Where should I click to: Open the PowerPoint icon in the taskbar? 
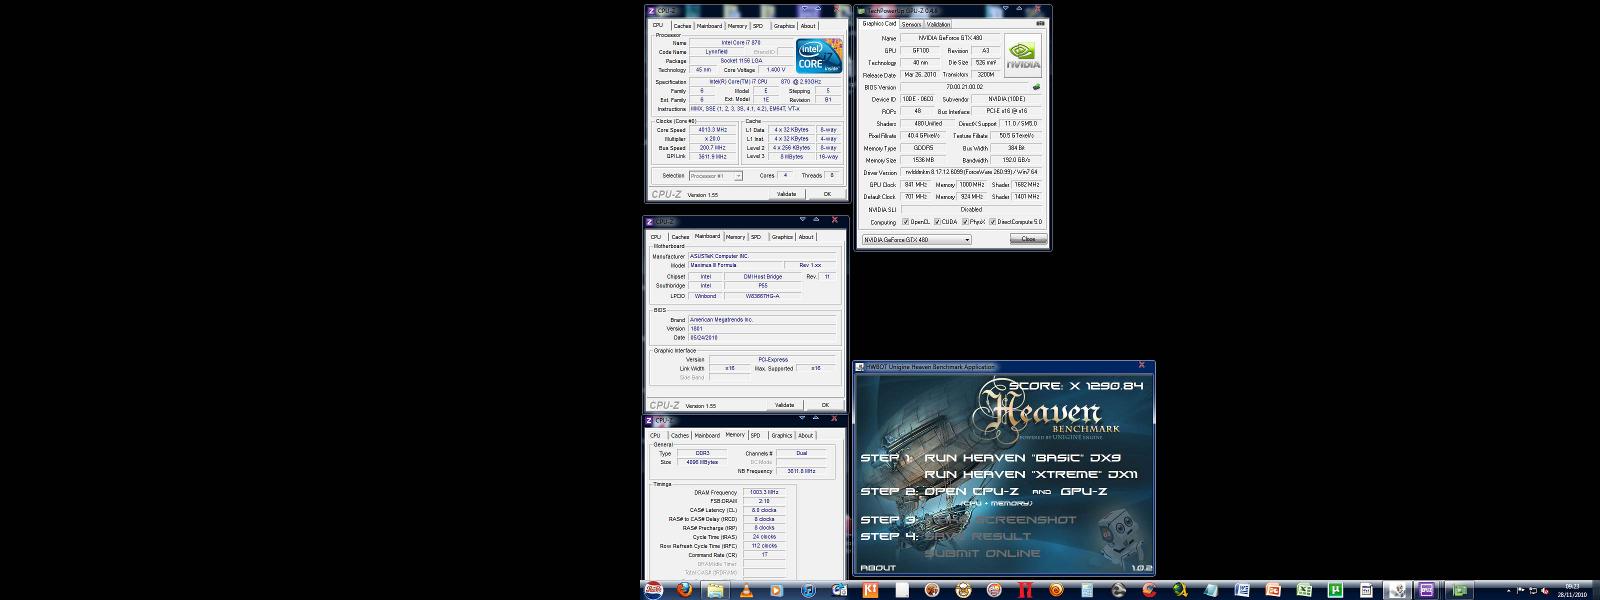tap(1273, 590)
